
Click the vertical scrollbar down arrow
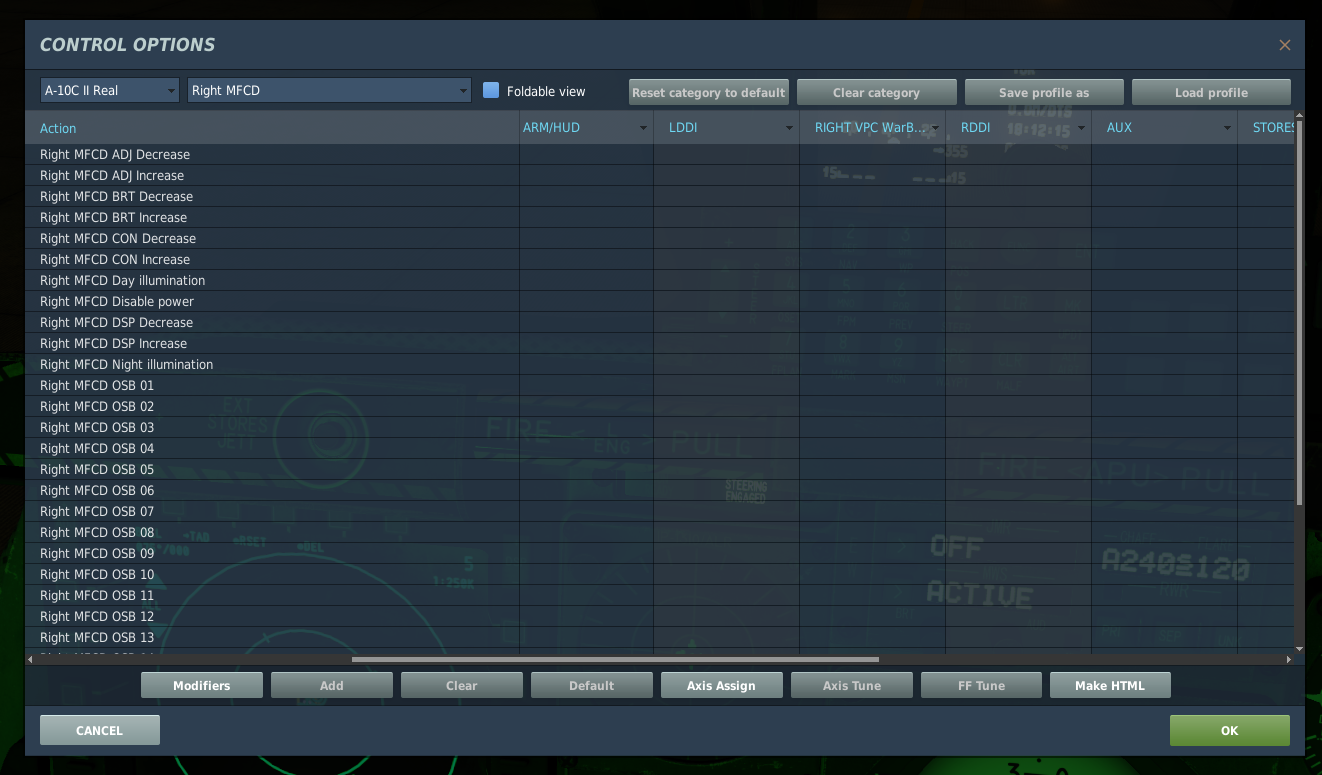(x=1299, y=649)
